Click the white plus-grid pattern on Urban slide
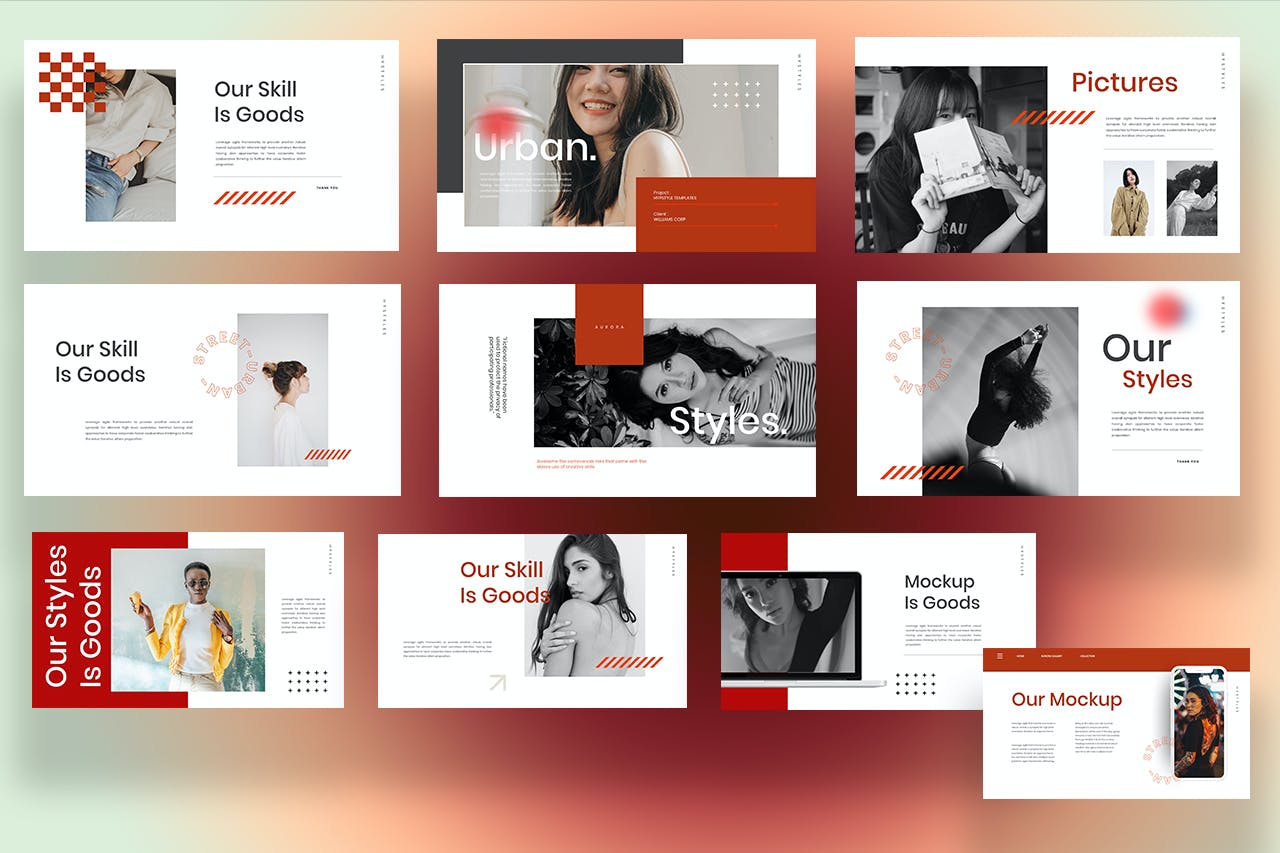 [x=736, y=95]
